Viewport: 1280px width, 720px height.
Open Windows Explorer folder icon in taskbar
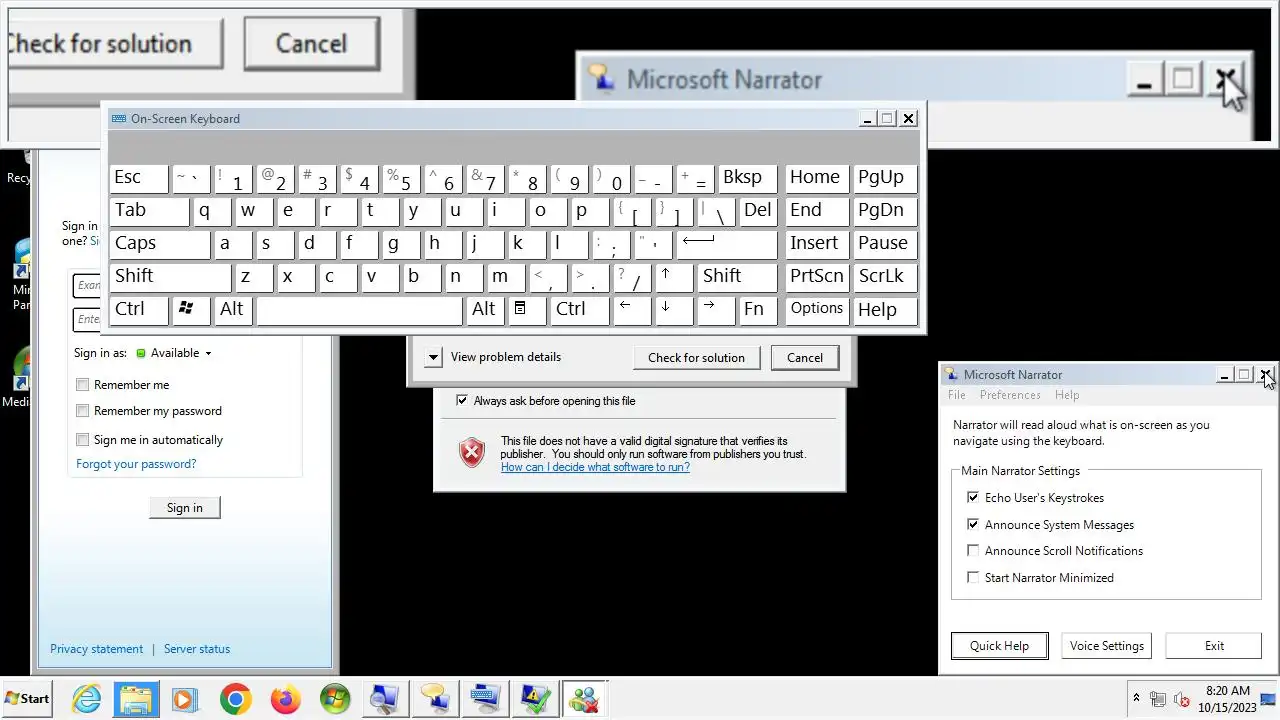[136, 698]
